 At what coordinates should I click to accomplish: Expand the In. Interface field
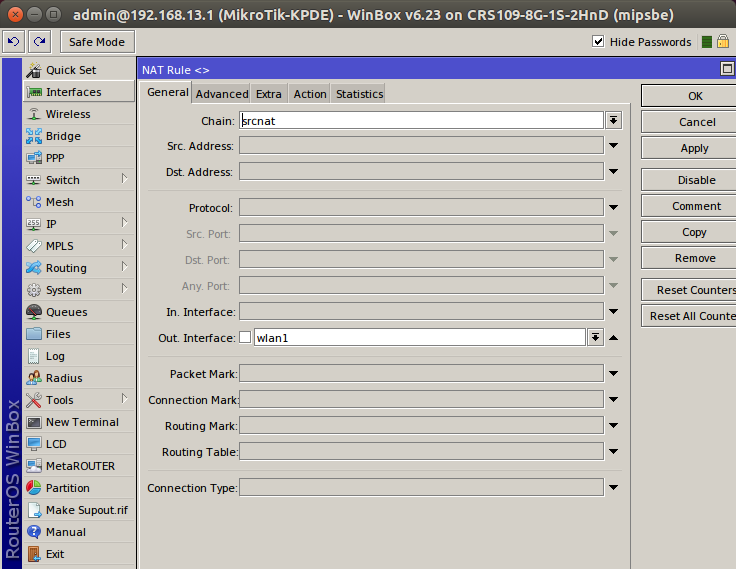[613, 311]
